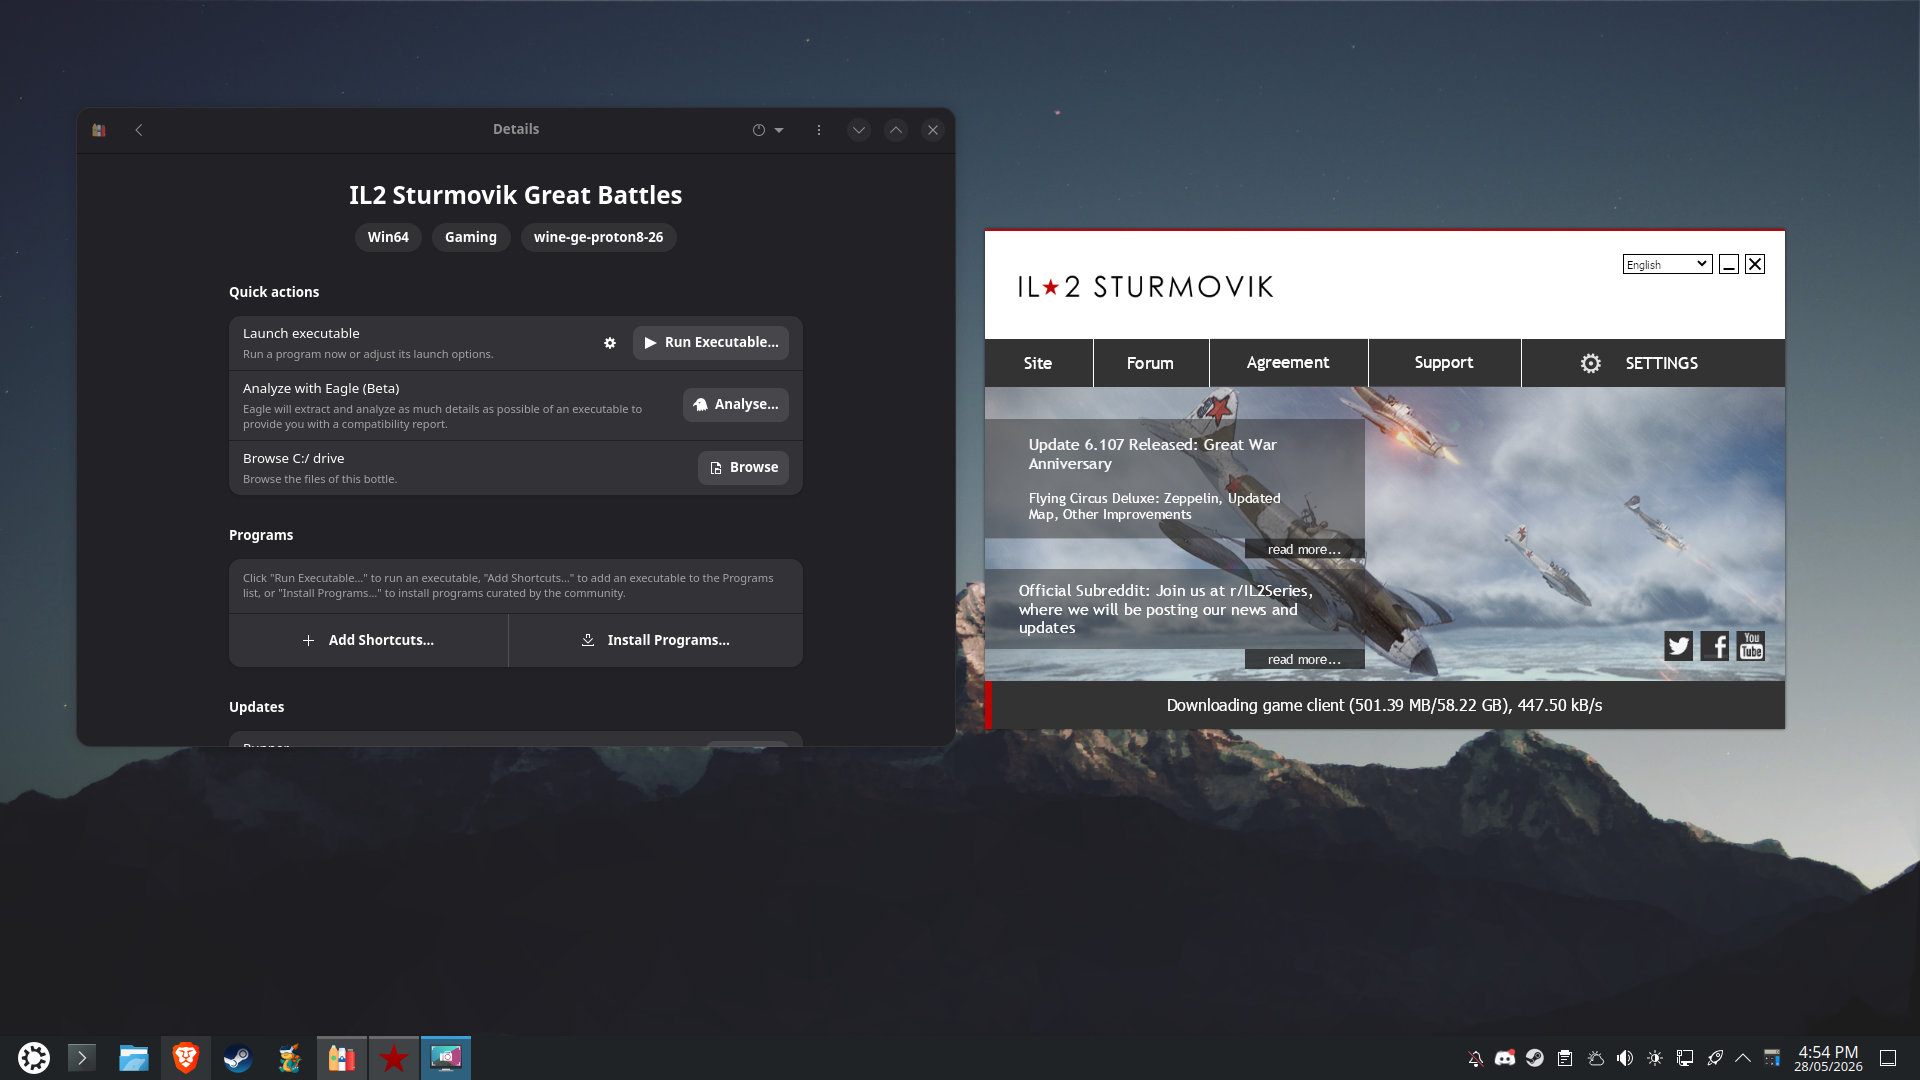Image resolution: width=1920 pixels, height=1080 pixels.
Task: Open the three-dot menu in Details window
Action: tap(819, 130)
